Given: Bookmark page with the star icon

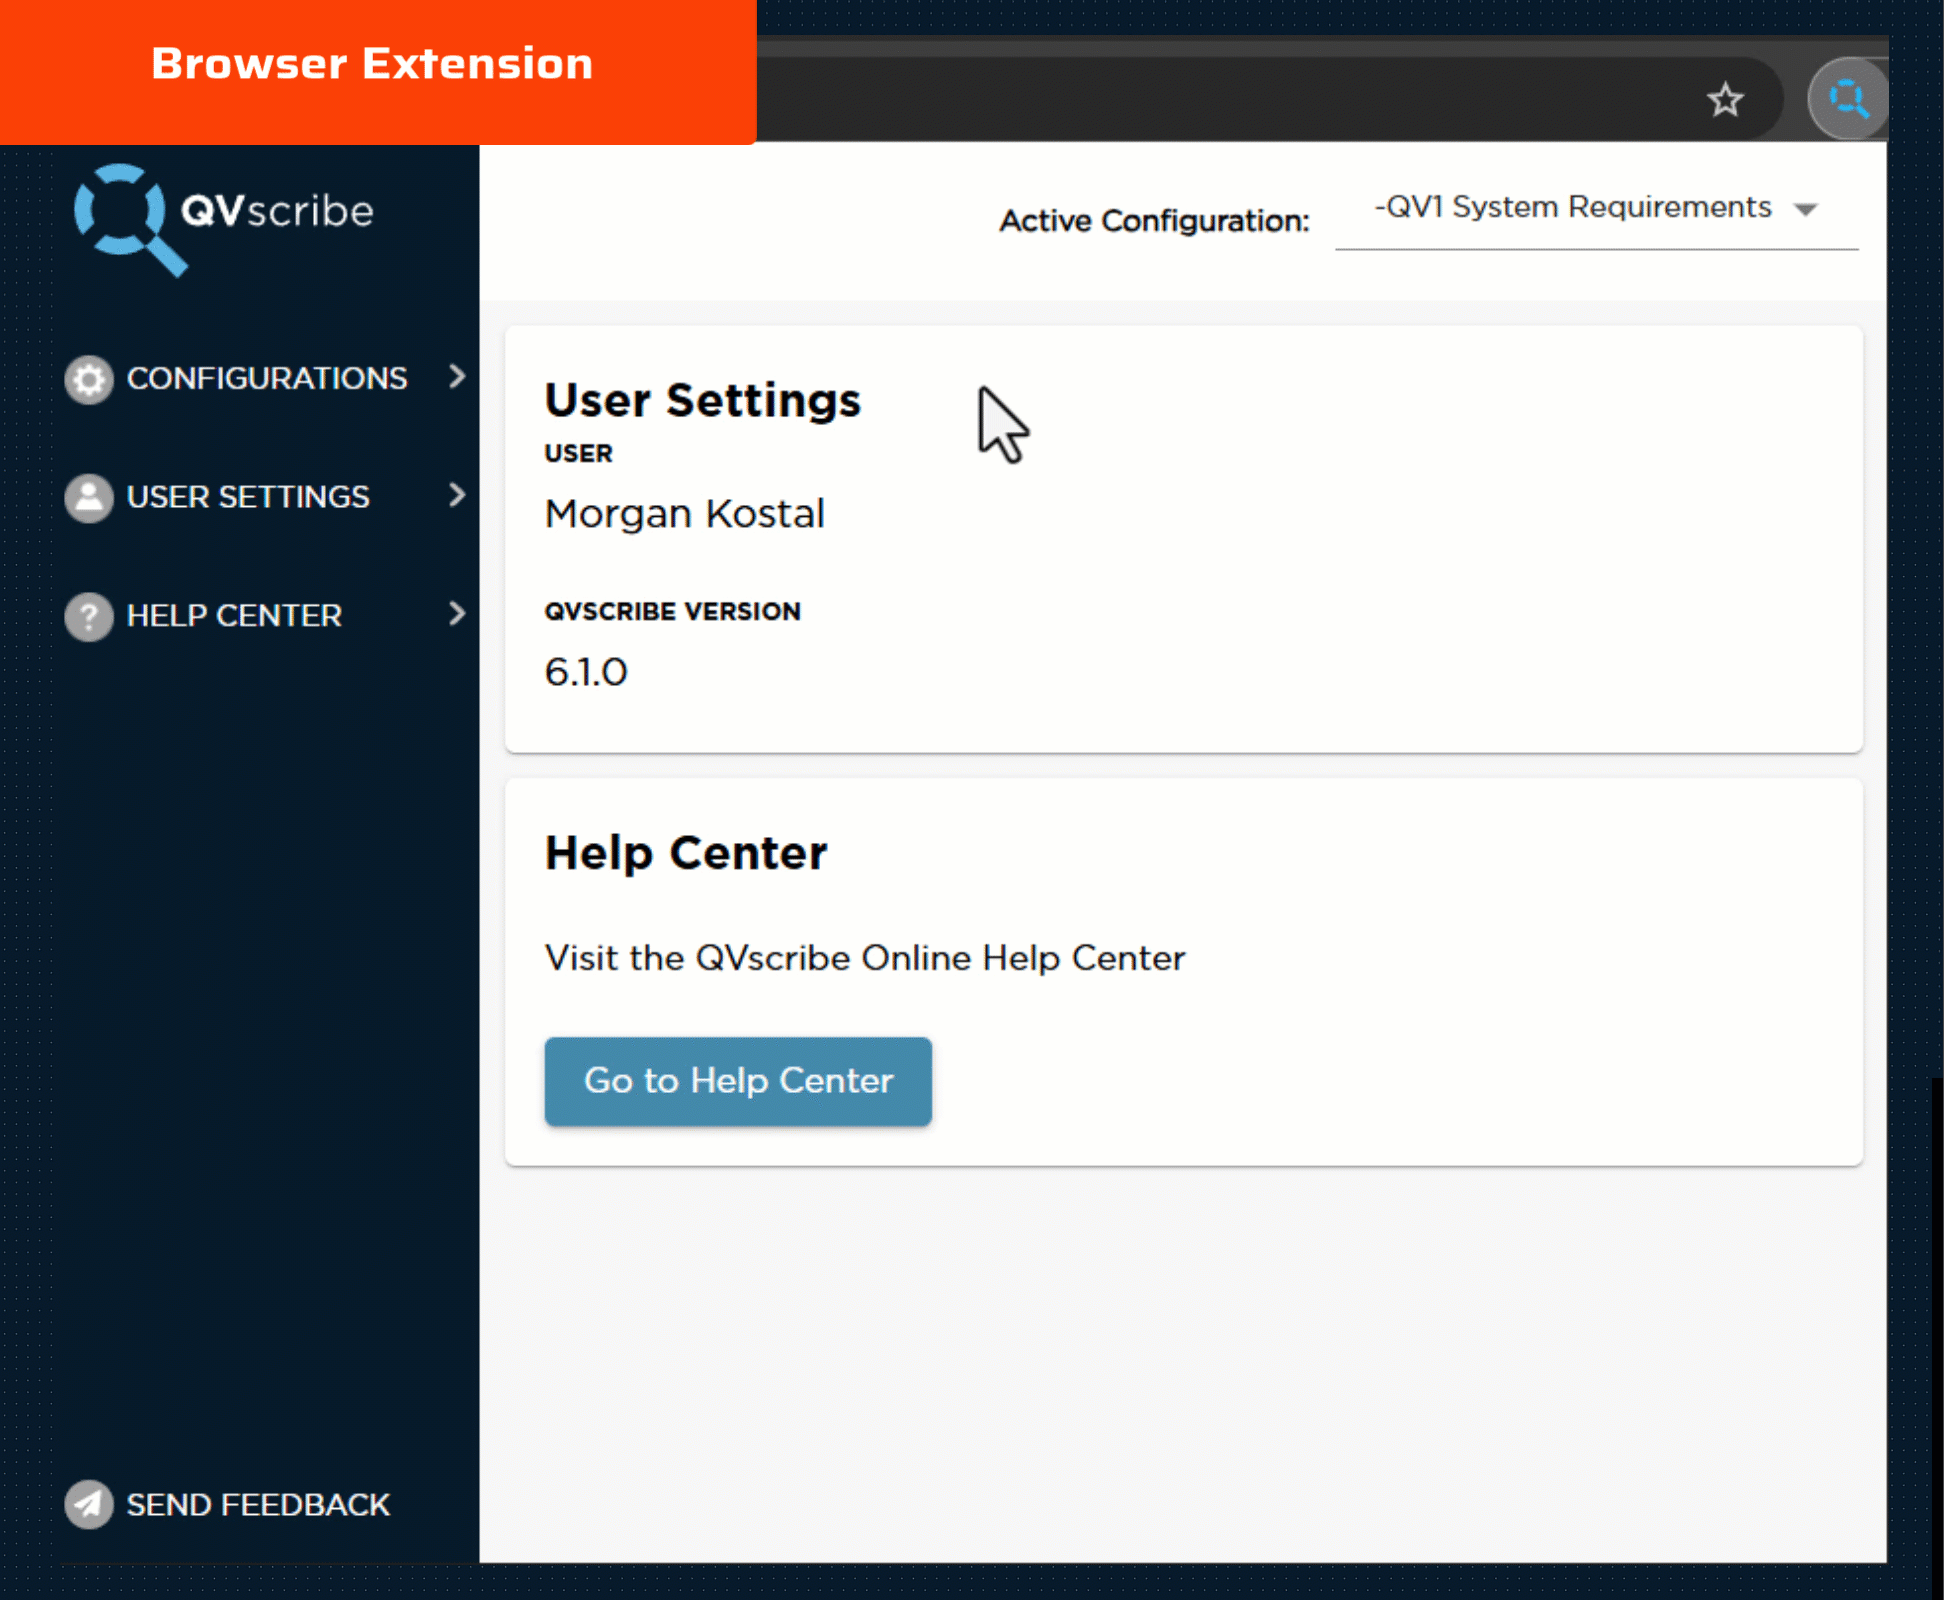Looking at the screenshot, I should [1725, 100].
